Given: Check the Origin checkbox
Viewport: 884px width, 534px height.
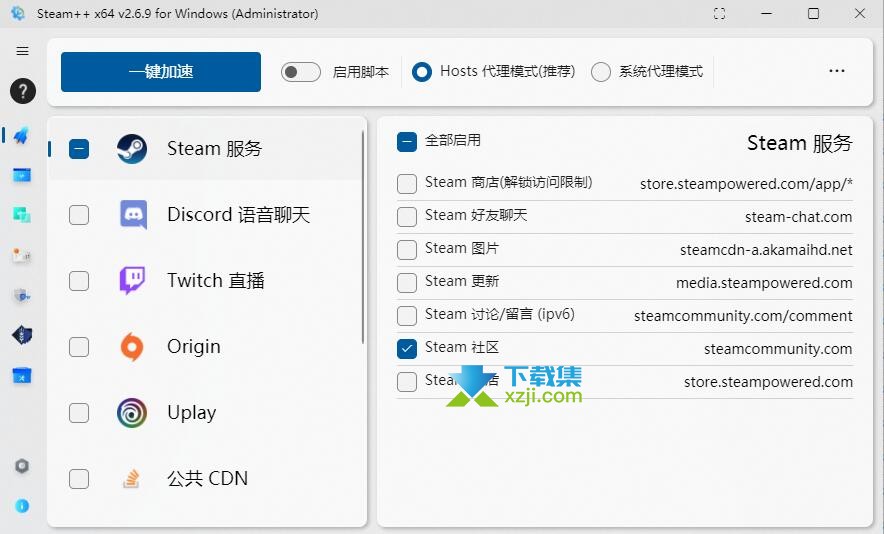Looking at the screenshot, I should pos(79,347).
